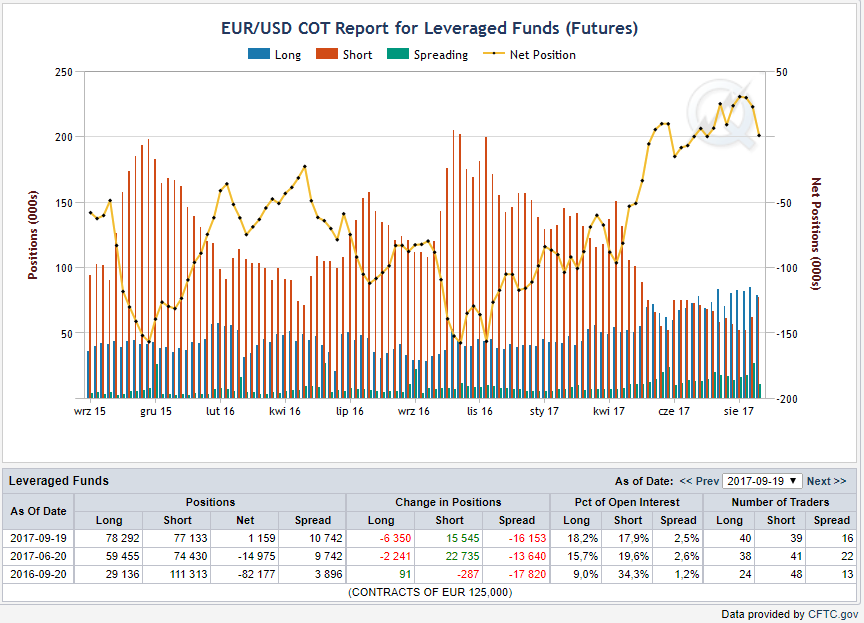The height and width of the screenshot is (623, 864).
Task: Click the Spread value 10 742
Action: coord(325,538)
